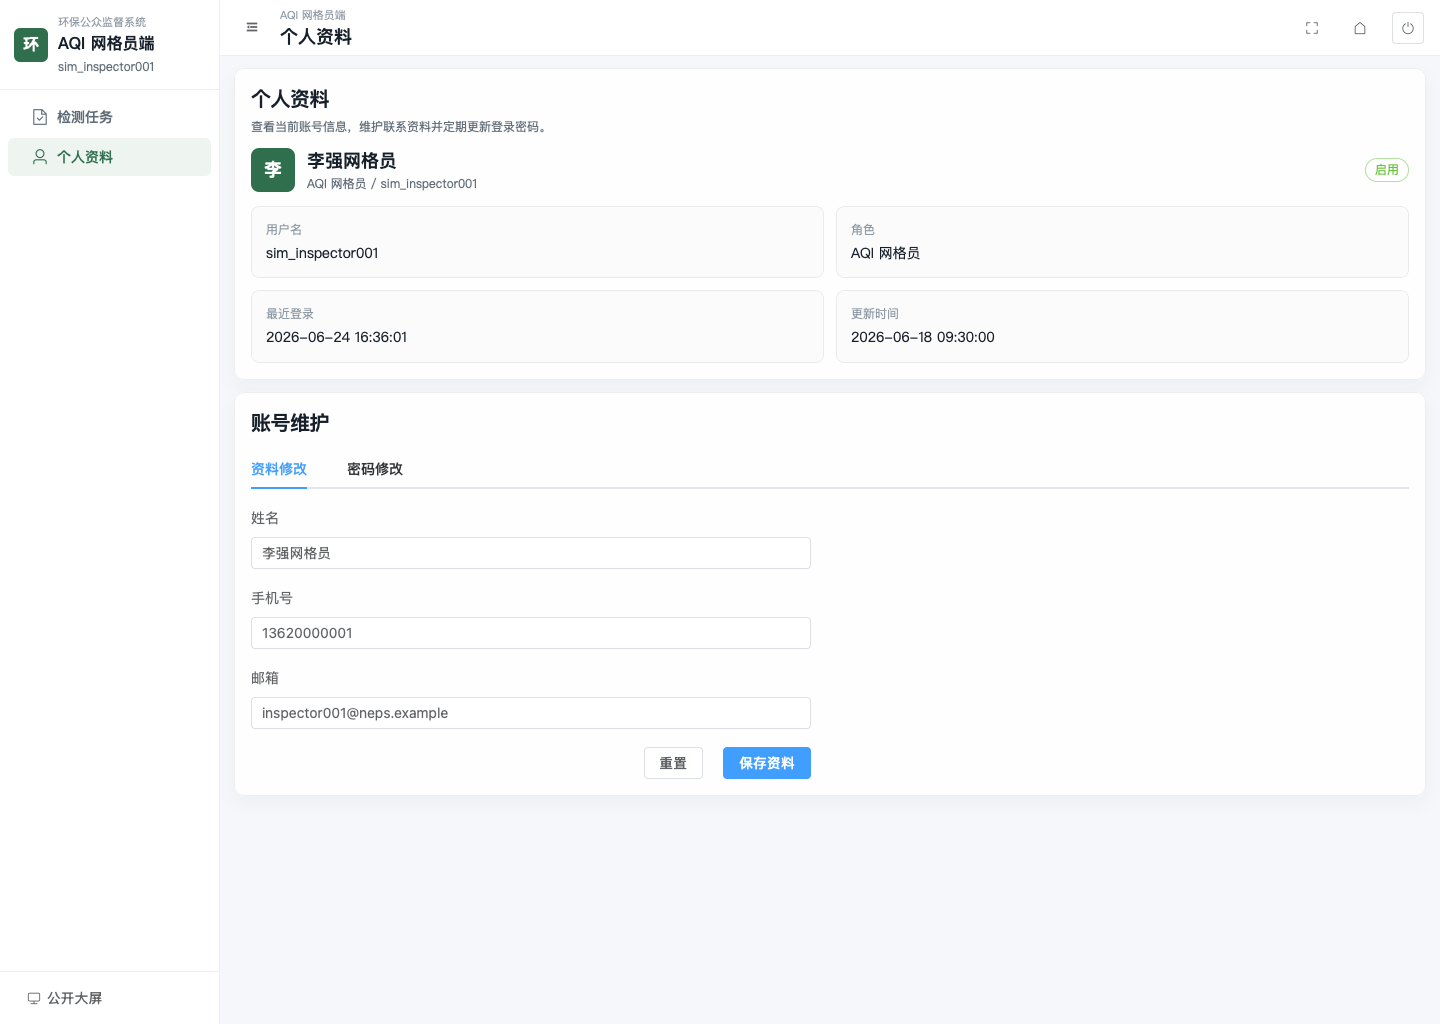Screen dimensions: 1440x1024
Task: Focus the 手机号 input field
Action: pyautogui.click(x=531, y=633)
